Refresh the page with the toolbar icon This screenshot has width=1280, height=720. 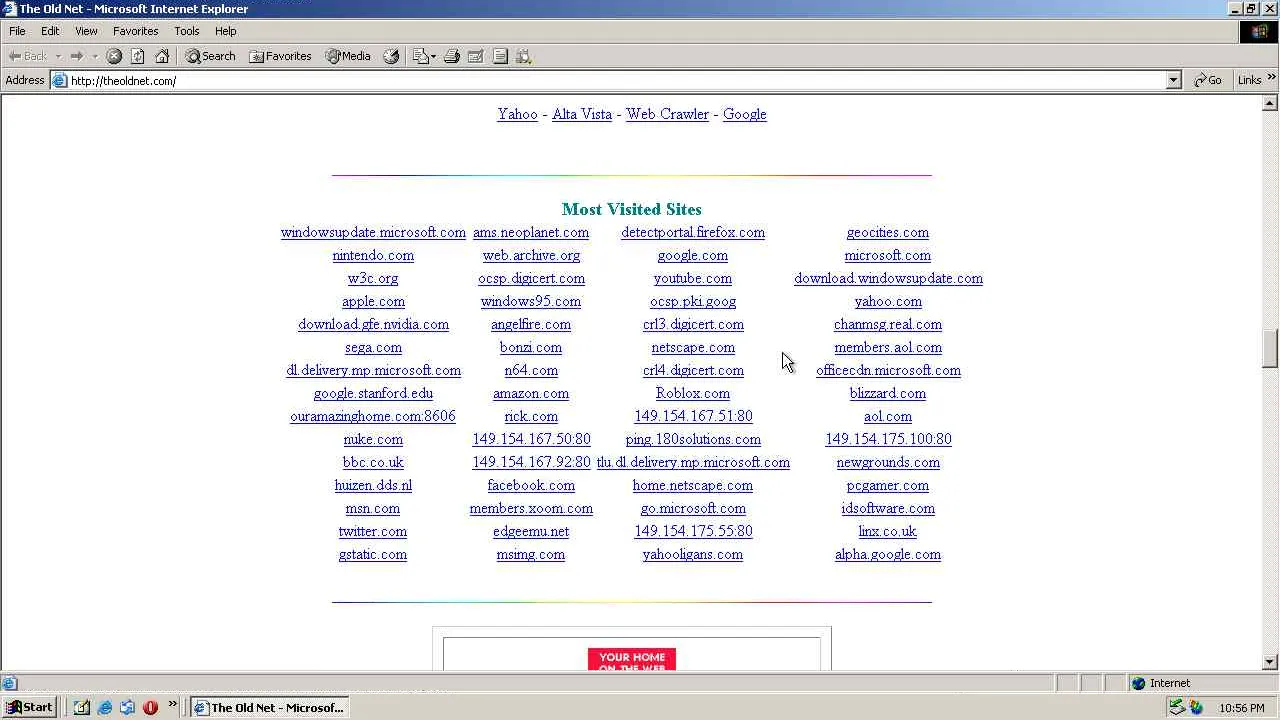138,56
